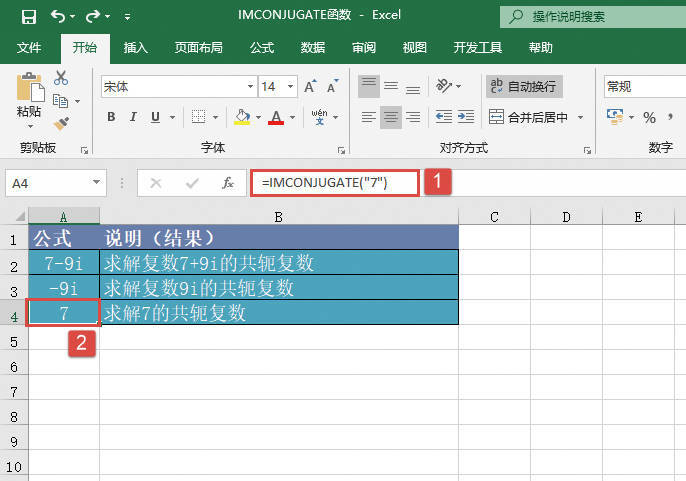The image size is (686, 481).
Task: Click the fill color bucket swatch
Action: [241, 117]
